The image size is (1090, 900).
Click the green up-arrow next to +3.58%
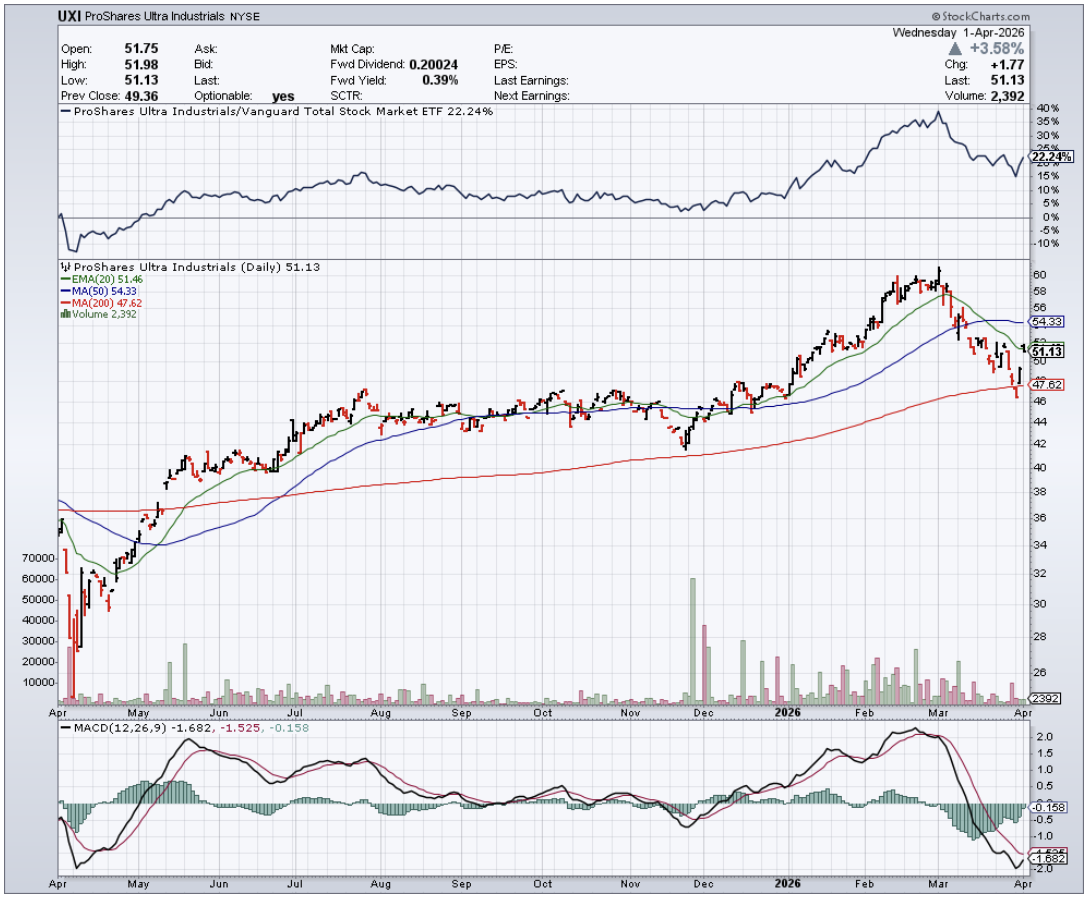tap(954, 48)
